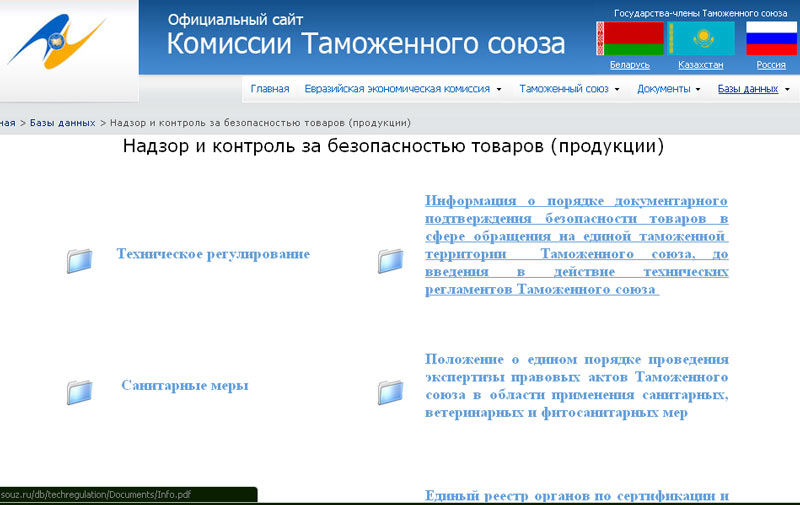Expand Евразийская экономическая комиссия dropdown menu

[403, 89]
